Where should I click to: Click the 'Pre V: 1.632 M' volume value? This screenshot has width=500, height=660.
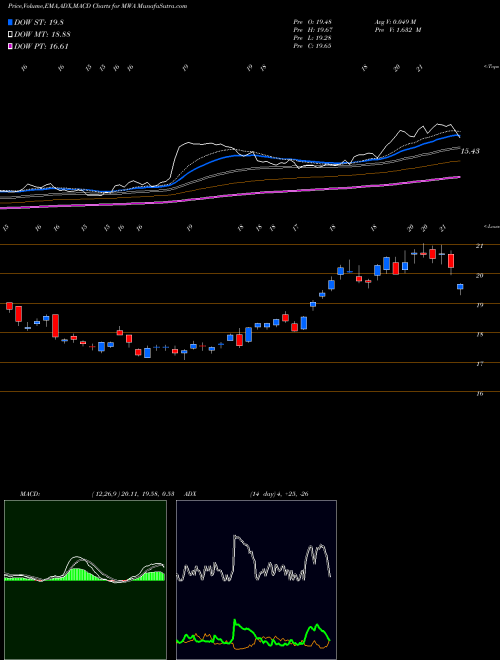click(x=397, y=30)
